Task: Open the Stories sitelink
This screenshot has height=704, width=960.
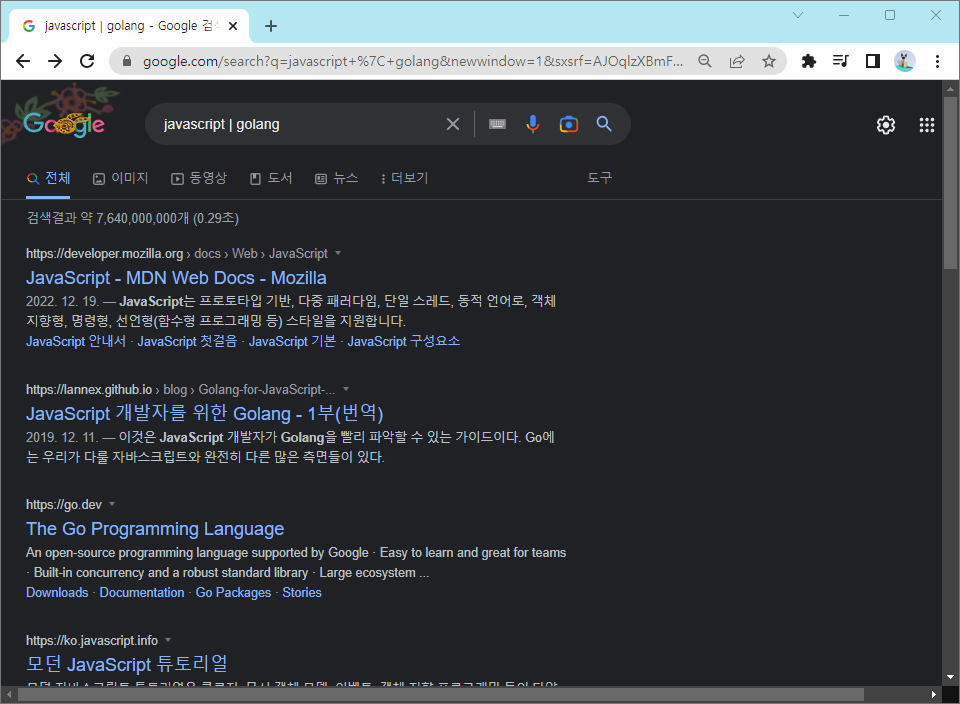Action: point(302,593)
